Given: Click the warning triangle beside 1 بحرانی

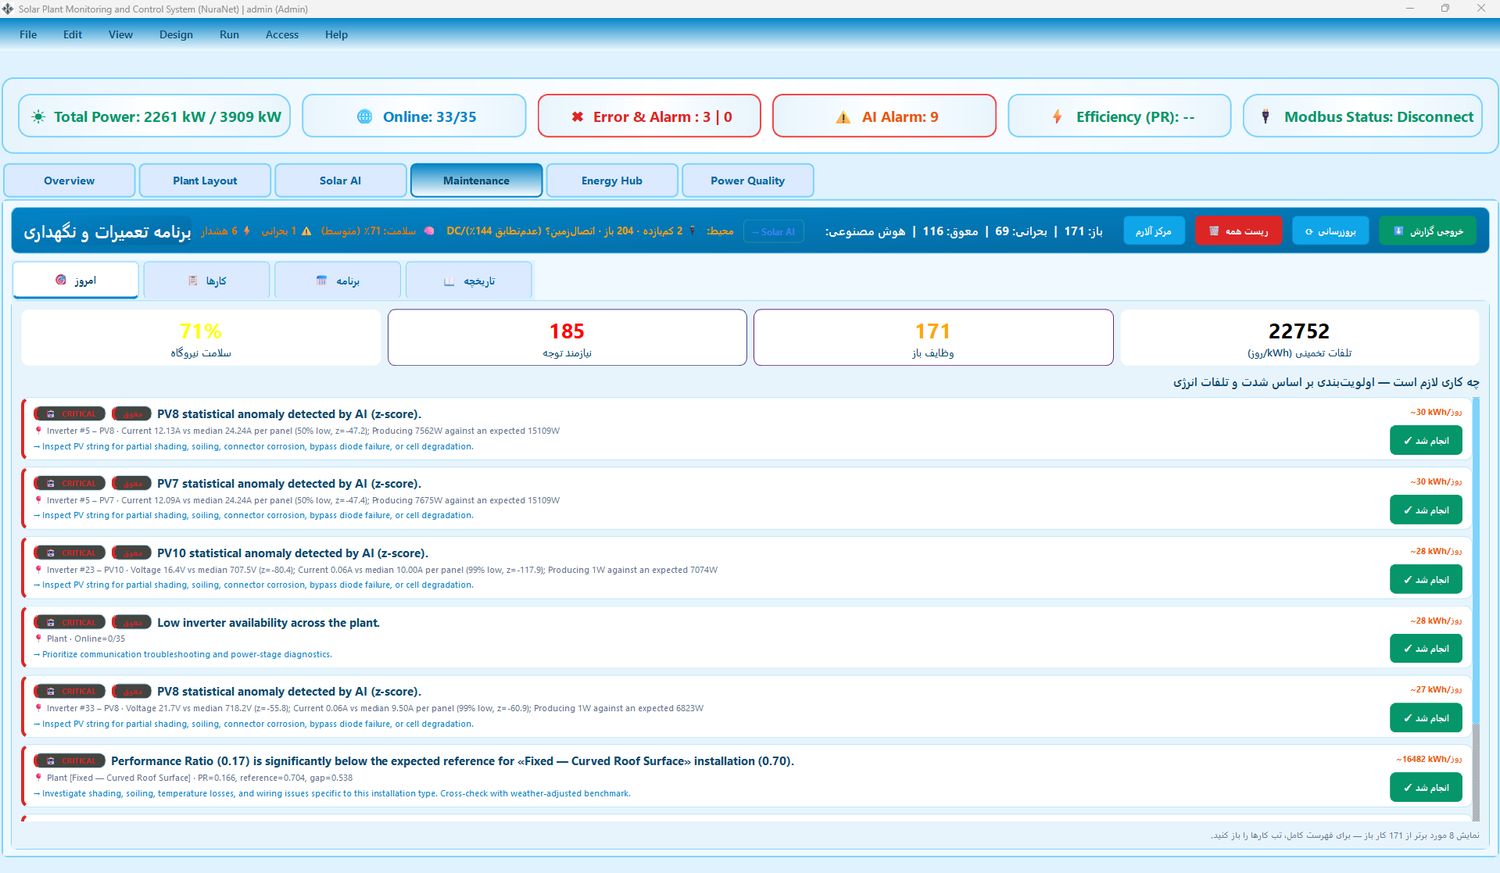Looking at the screenshot, I should click(x=306, y=231).
